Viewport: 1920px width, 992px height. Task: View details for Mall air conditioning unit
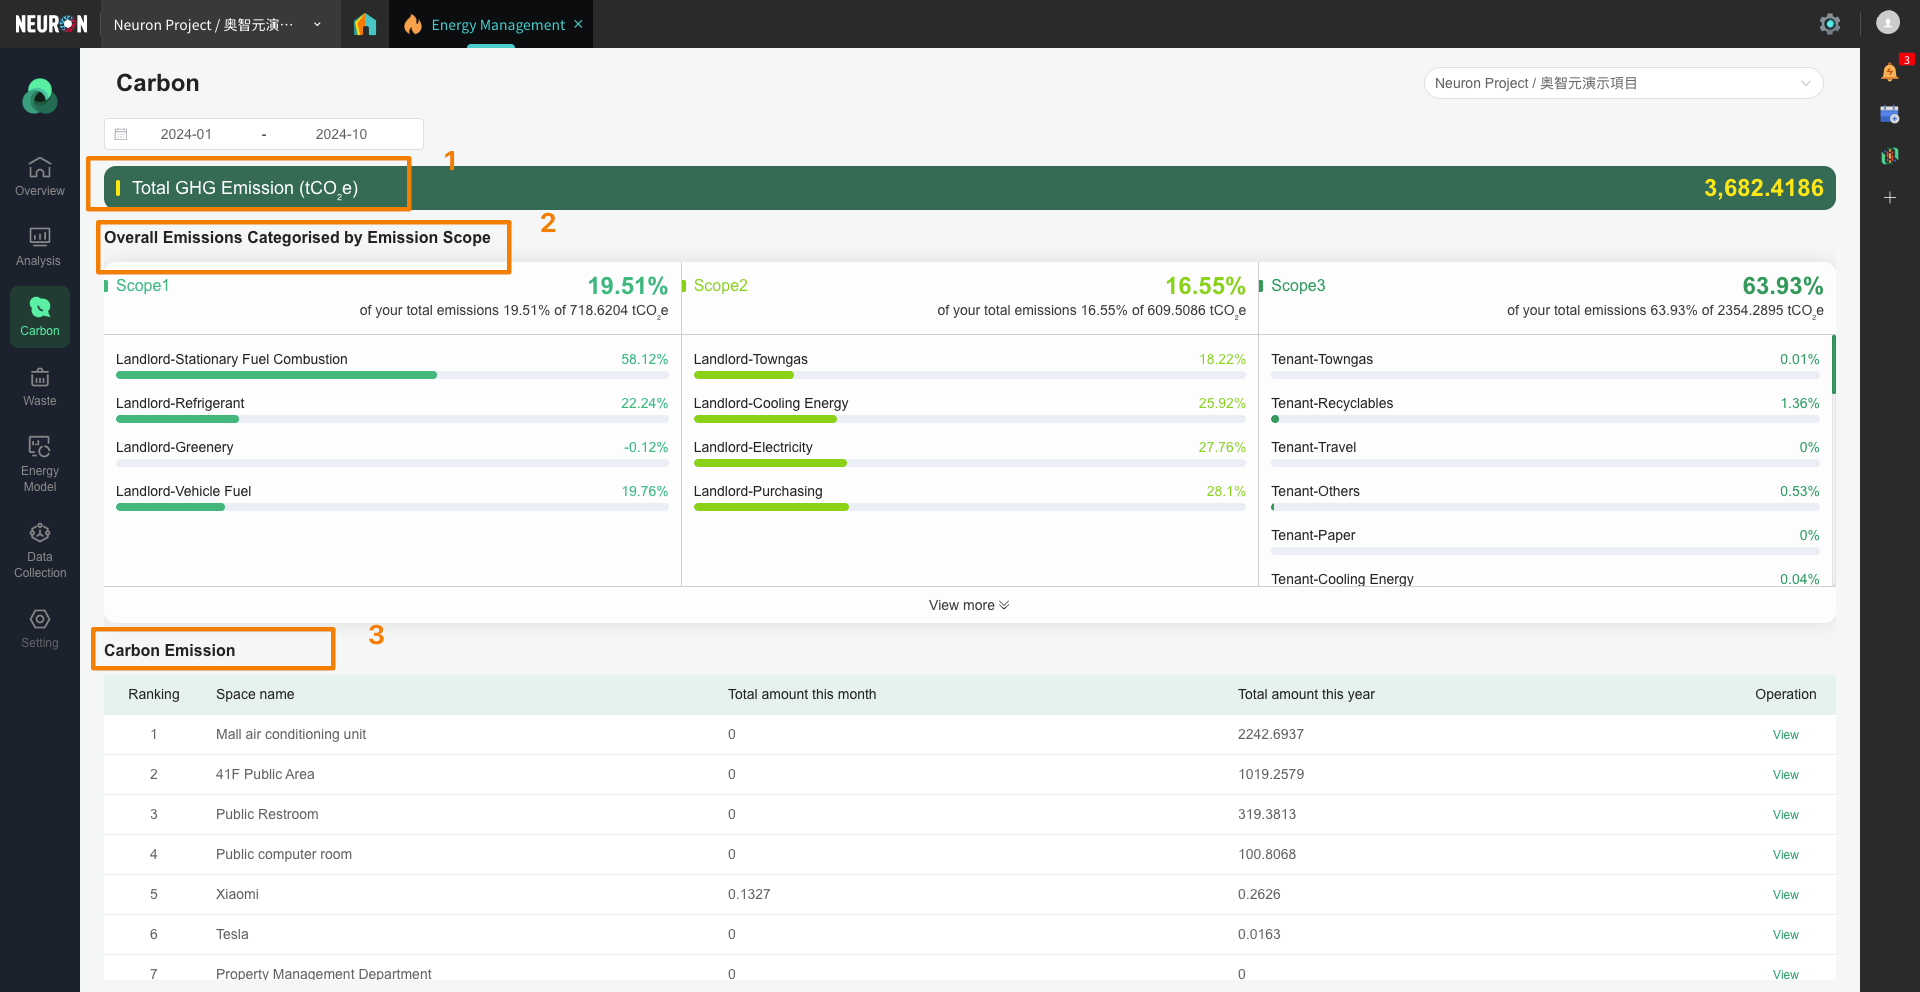tap(1785, 735)
